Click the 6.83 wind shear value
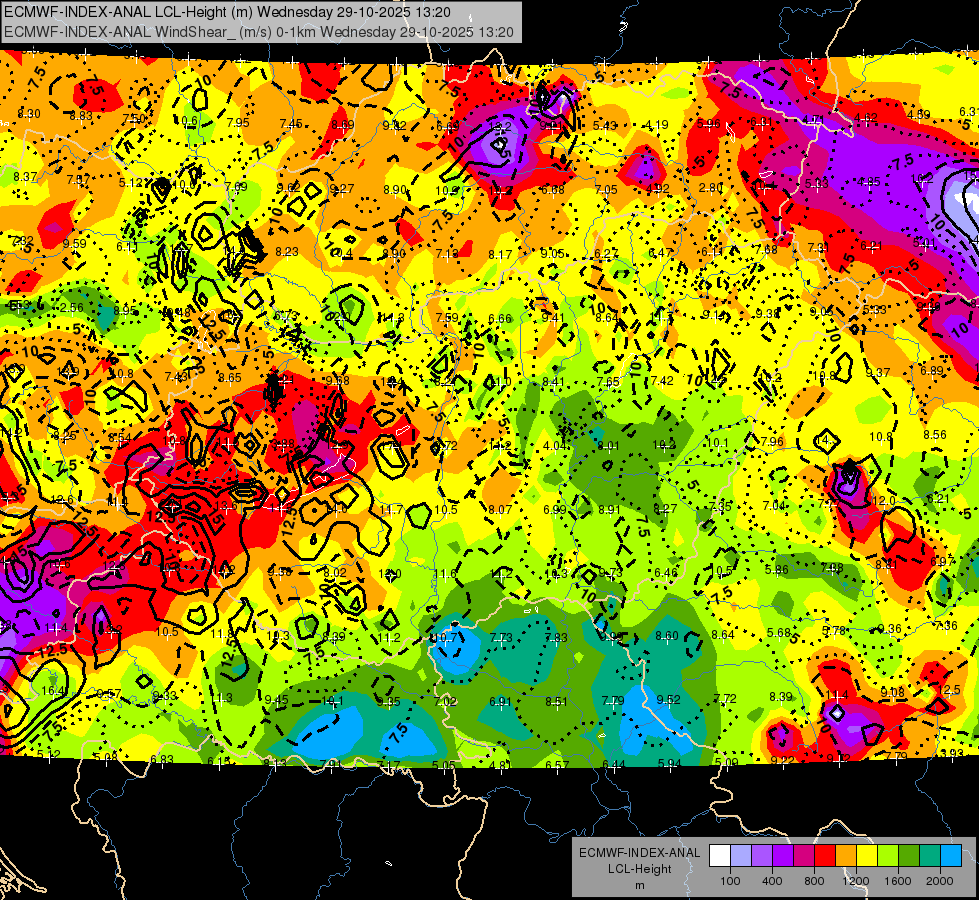Viewport: 979px width, 900px height. click(162, 759)
